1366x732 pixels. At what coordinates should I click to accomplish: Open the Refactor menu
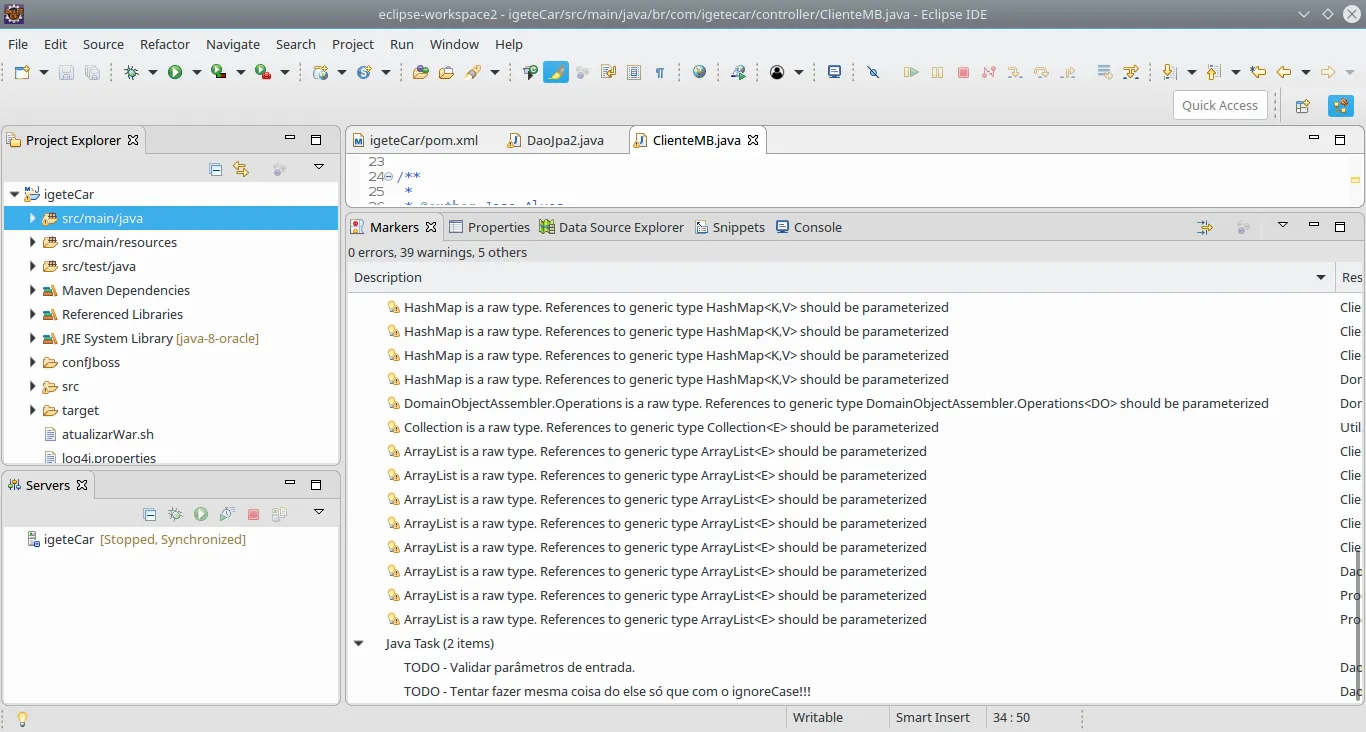[x=165, y=44]
